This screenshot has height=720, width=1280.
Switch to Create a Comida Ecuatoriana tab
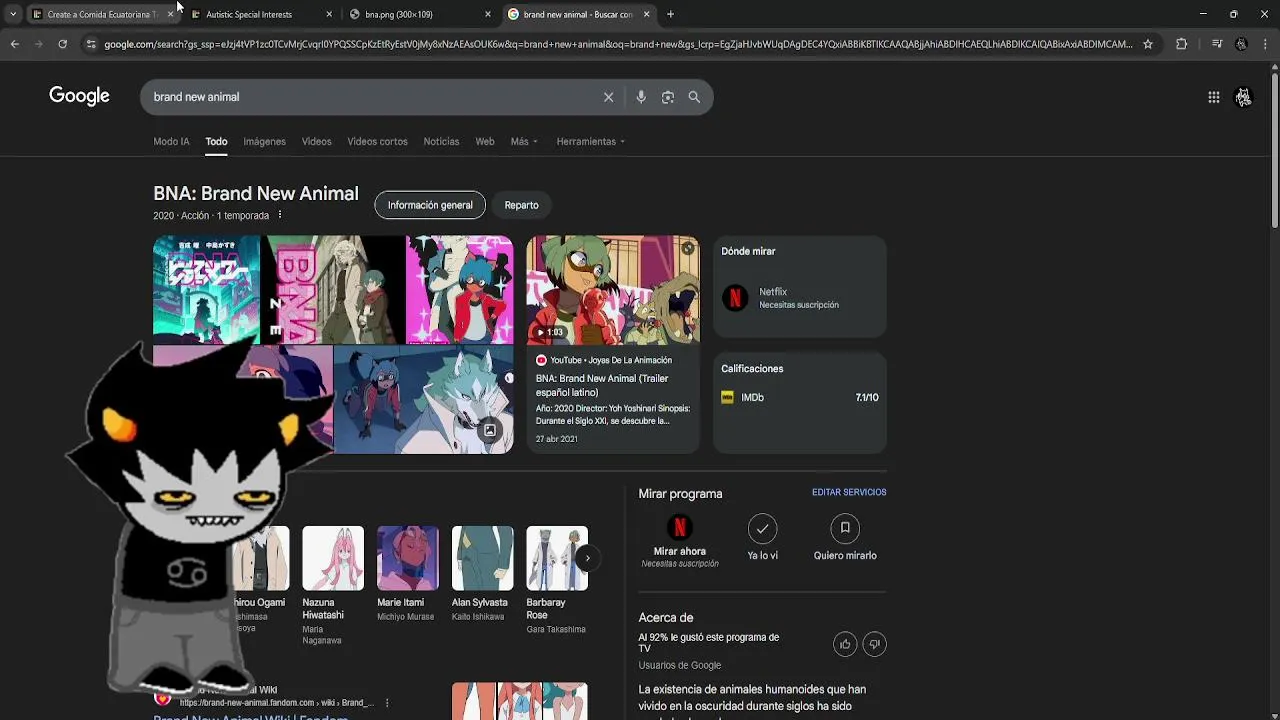pyautogui.click(x=102, y=14)
